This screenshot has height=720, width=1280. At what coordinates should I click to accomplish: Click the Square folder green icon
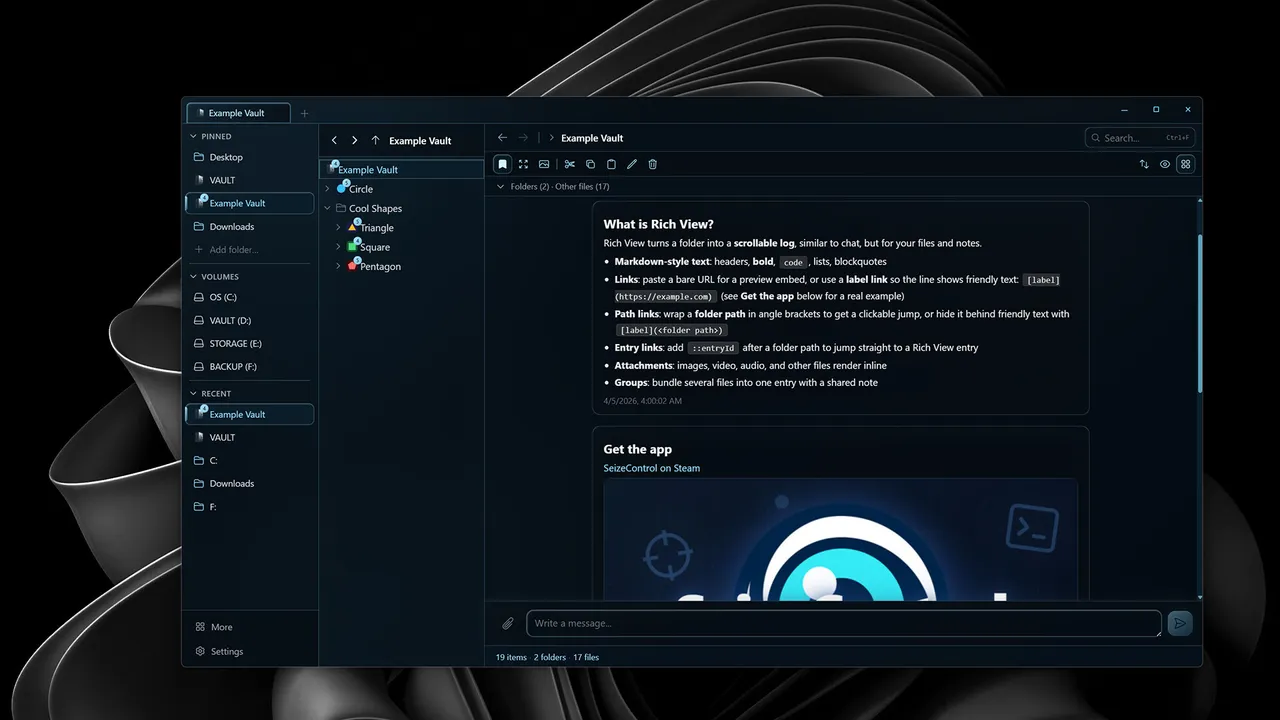pos(353,245)
